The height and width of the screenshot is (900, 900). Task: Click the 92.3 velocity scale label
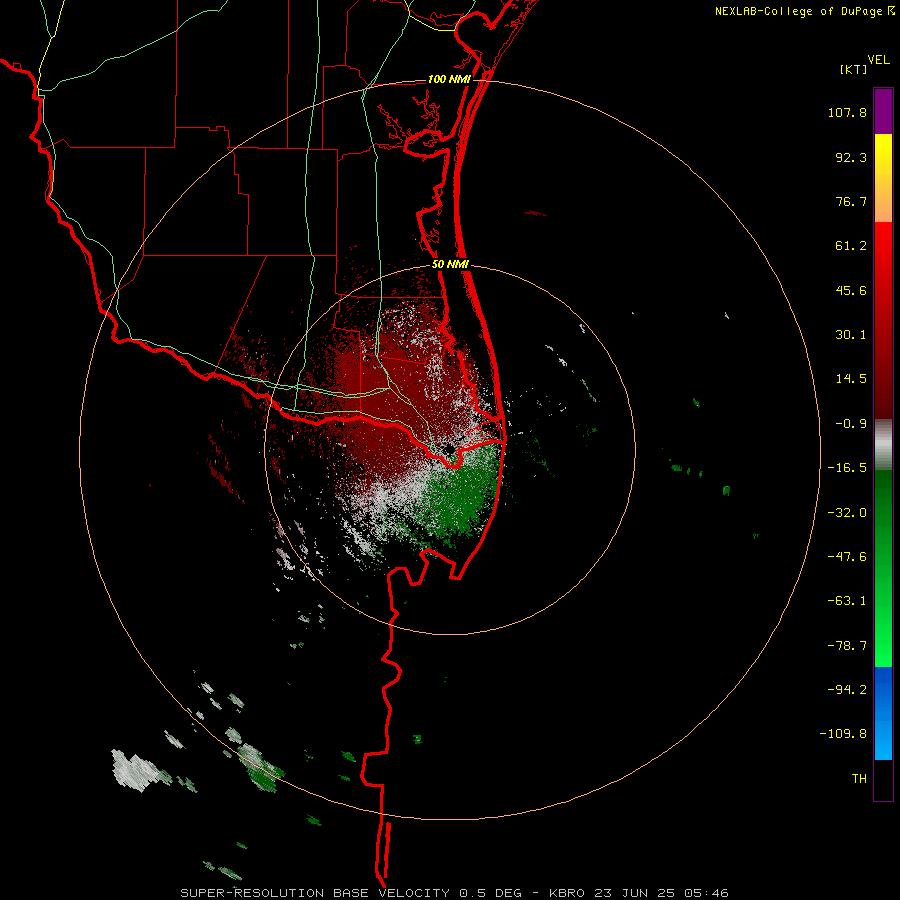click(x=851, y=157)
